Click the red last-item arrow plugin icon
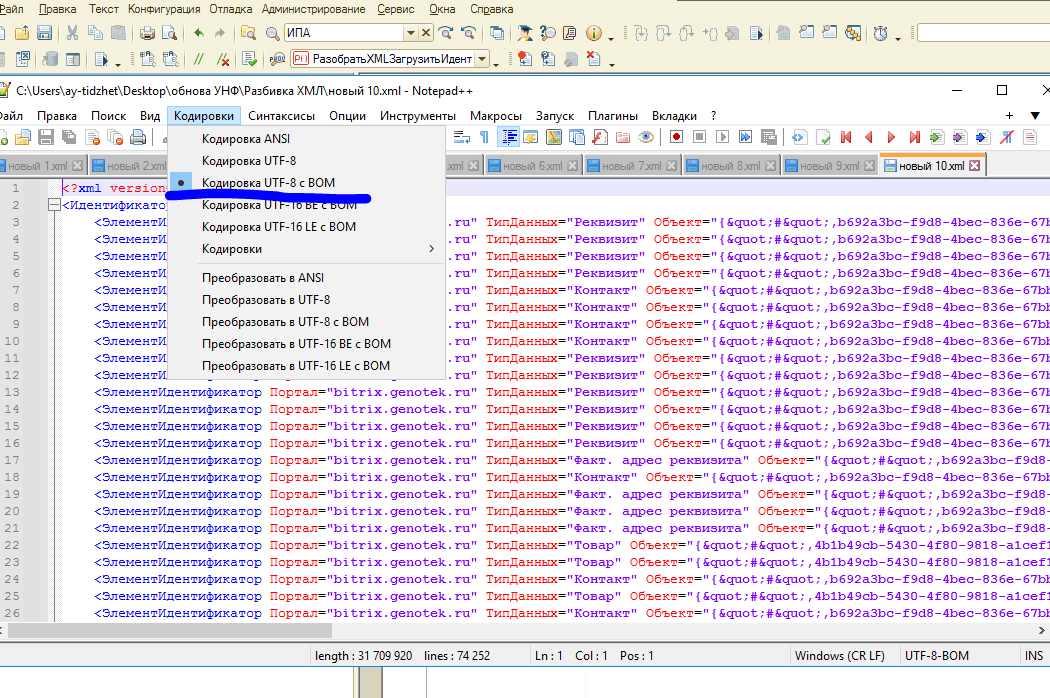The height and width of the screenshot is (698, 1050). pyautogui.click(x=914, y=137)
